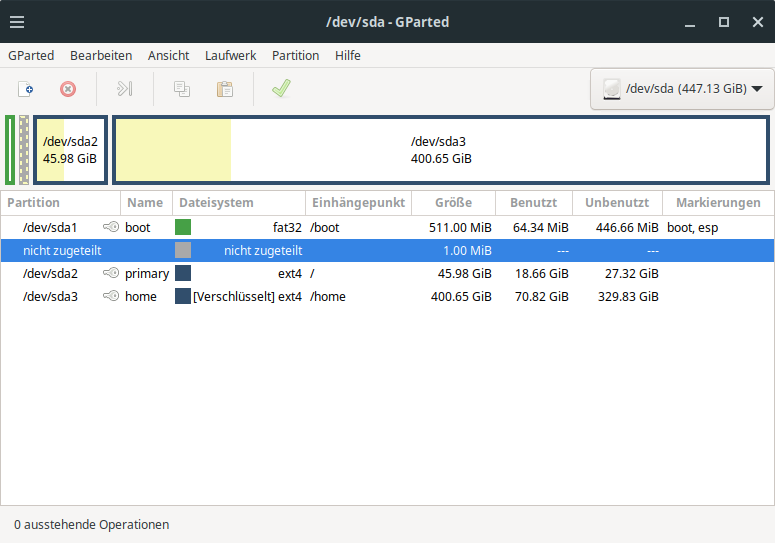This screenshot has height=543, width=775.
Task: Click the Dateisystem column header
Action: [x=237, y=203]
